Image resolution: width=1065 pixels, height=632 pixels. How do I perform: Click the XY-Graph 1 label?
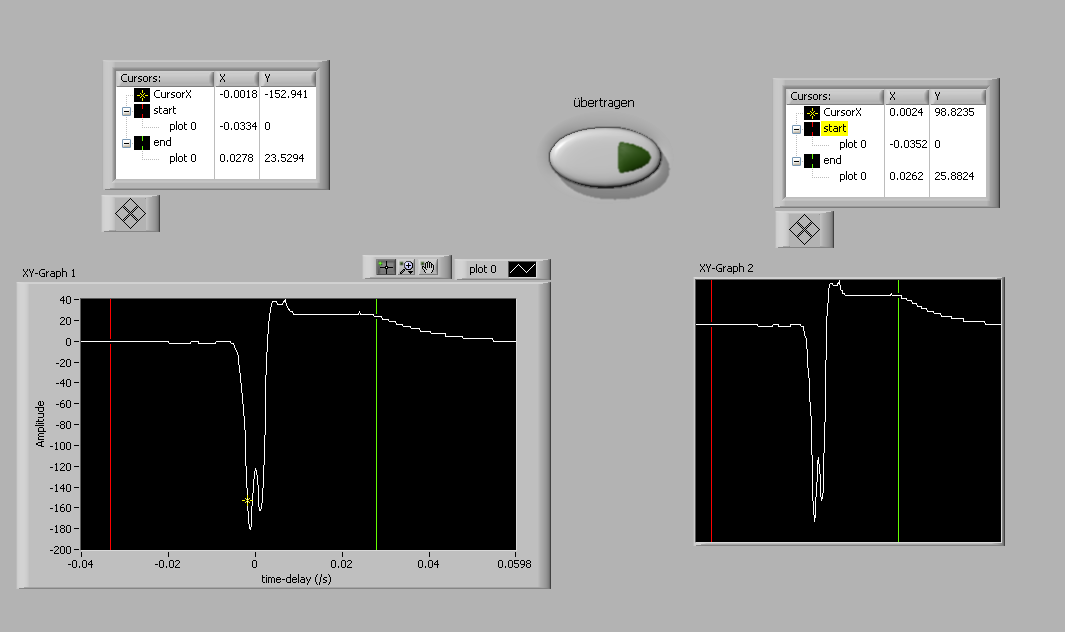(49, 273)
